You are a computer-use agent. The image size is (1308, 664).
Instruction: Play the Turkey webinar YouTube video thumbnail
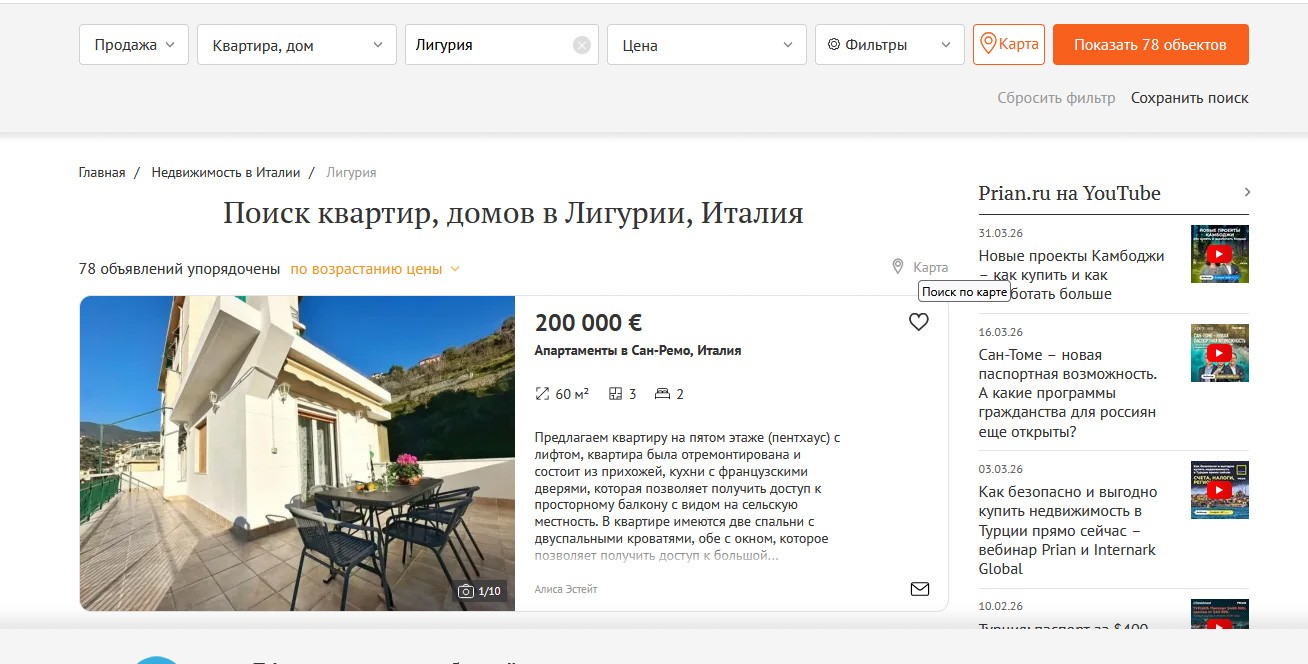click(x=1219, y=490)
